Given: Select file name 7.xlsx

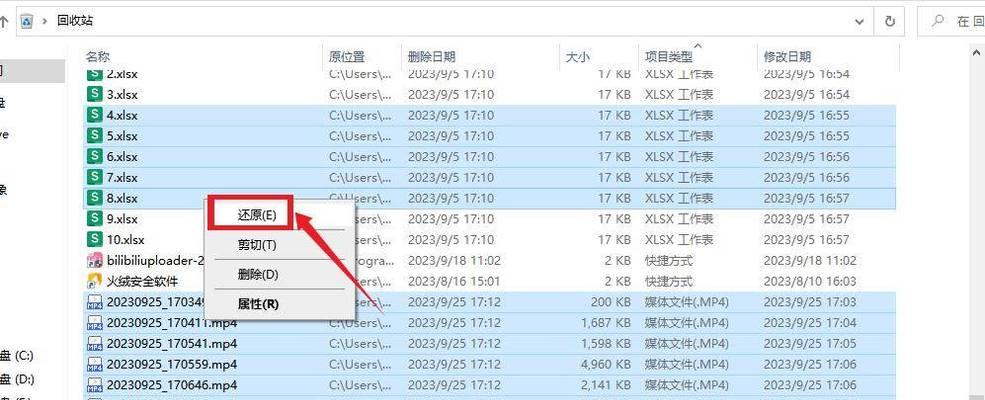Looking at the screenshot, I should 122,178.
